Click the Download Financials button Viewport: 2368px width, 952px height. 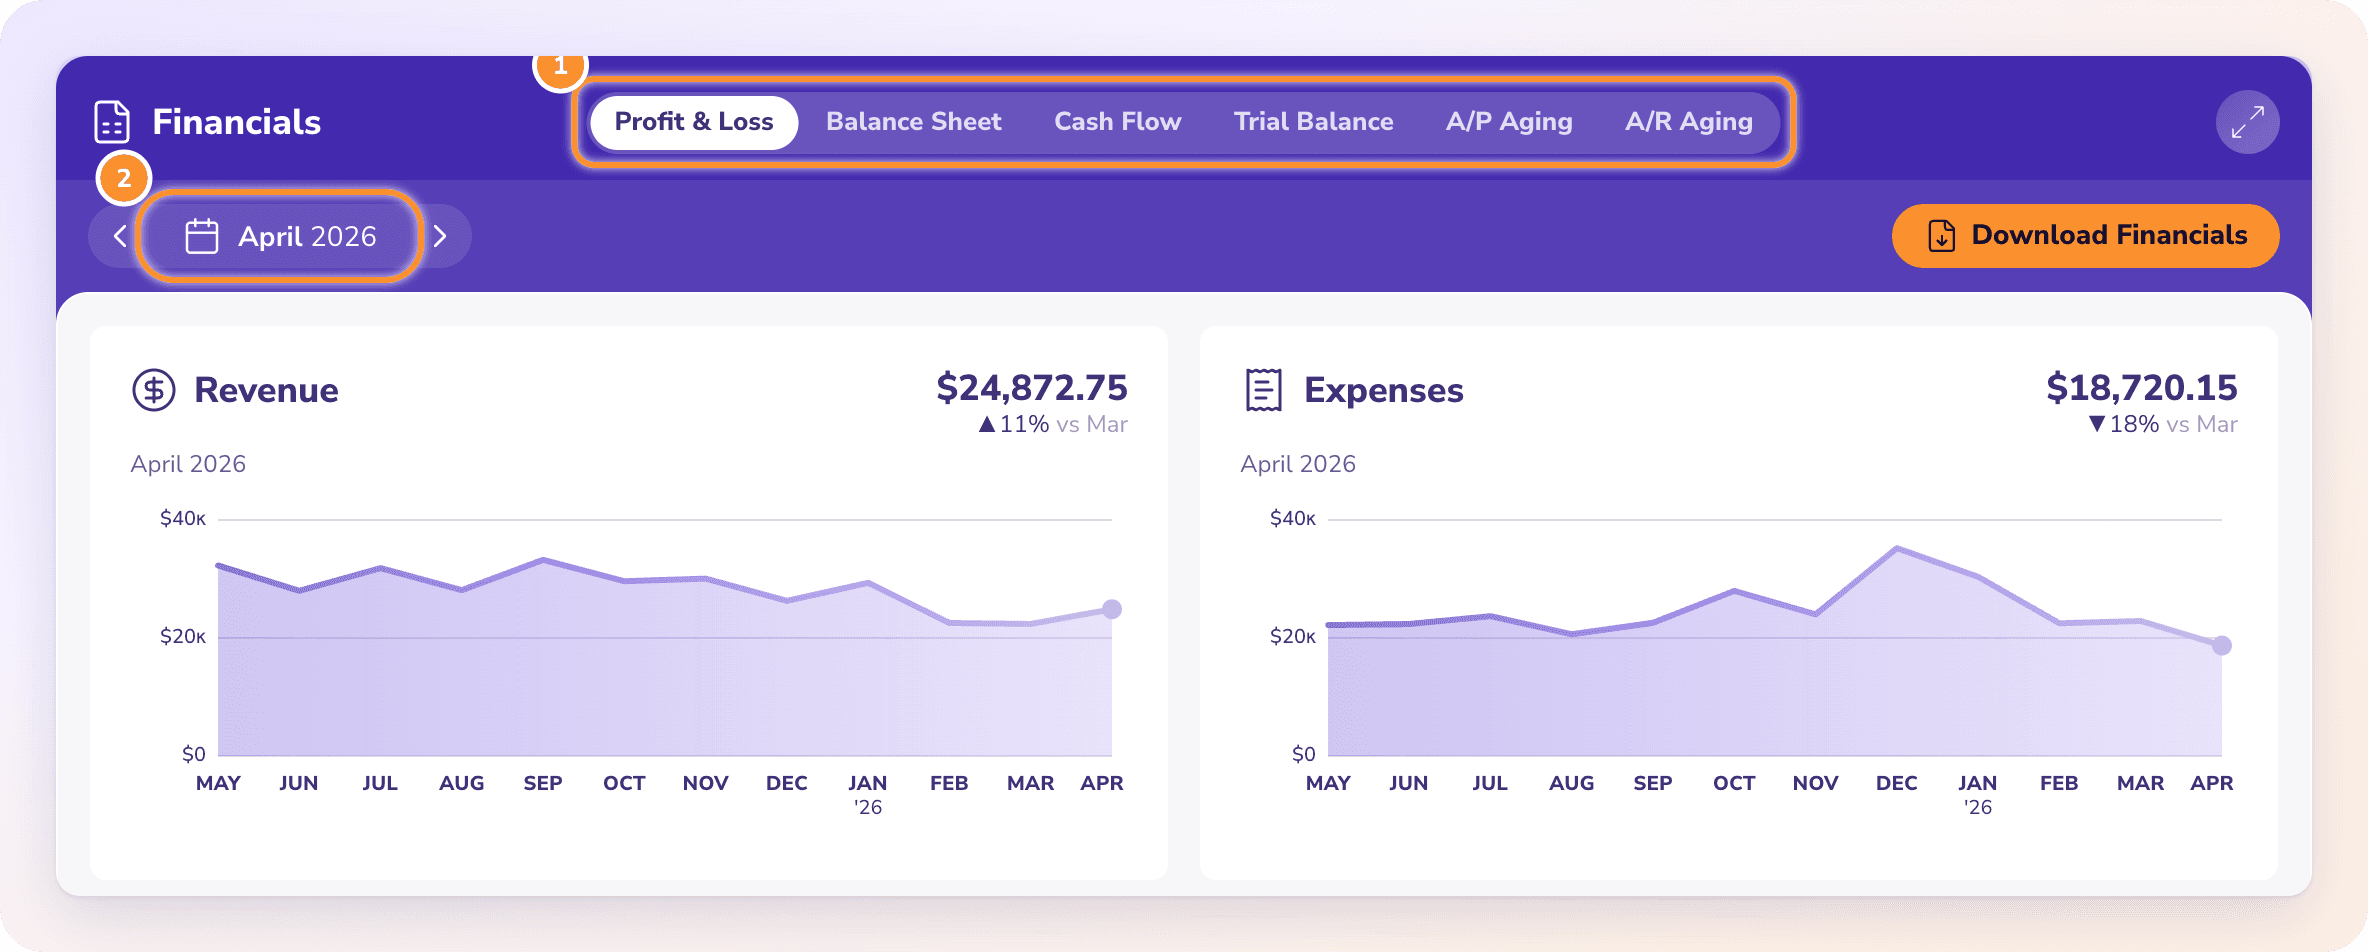coord(2085,236)
